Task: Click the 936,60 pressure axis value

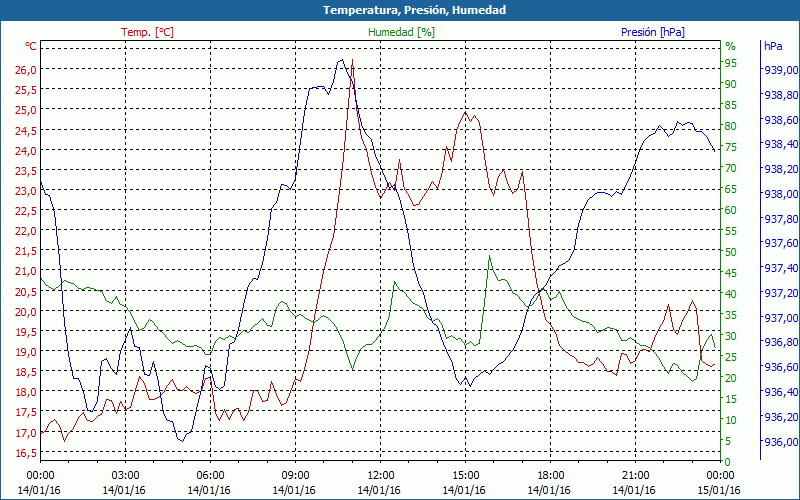Action: pos(782,367)
